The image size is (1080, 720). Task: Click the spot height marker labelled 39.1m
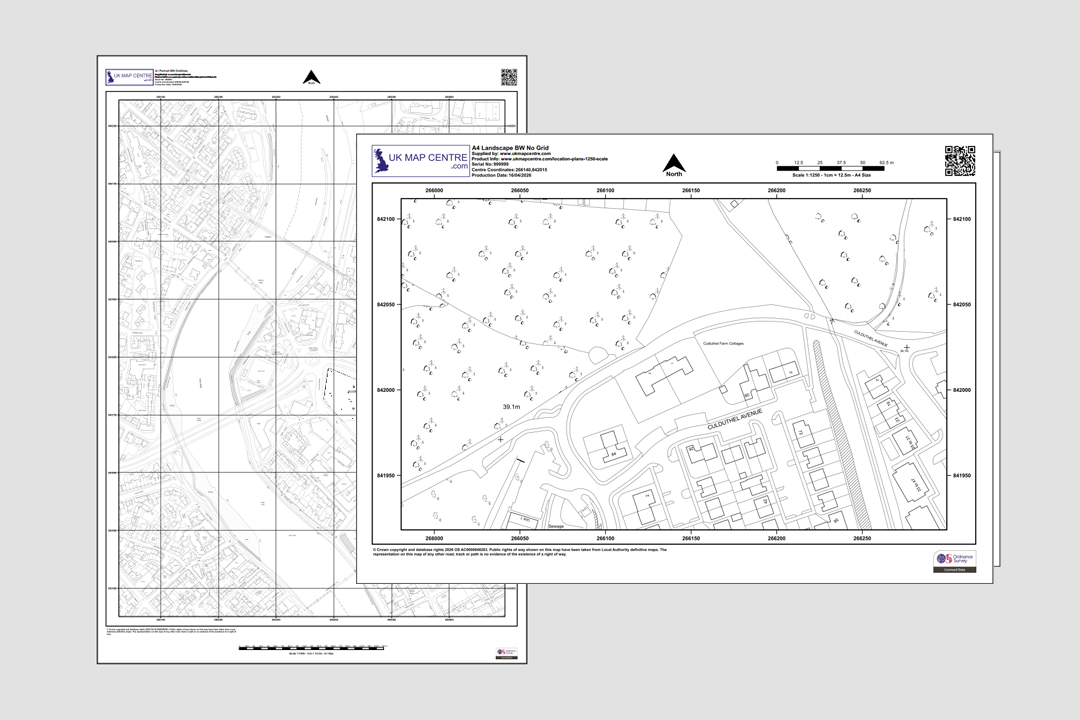click(x=512, y=407)
